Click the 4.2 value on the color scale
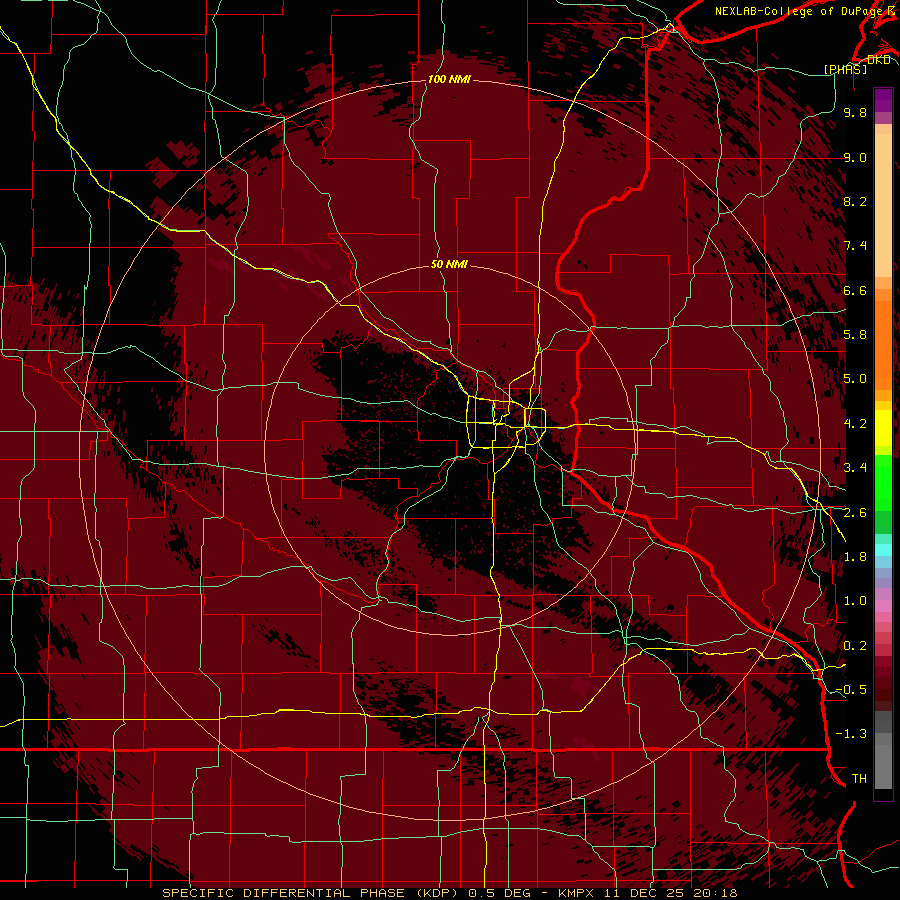This screenshot has width=900, height=900. pyautogui.click(x=855, y=424)
